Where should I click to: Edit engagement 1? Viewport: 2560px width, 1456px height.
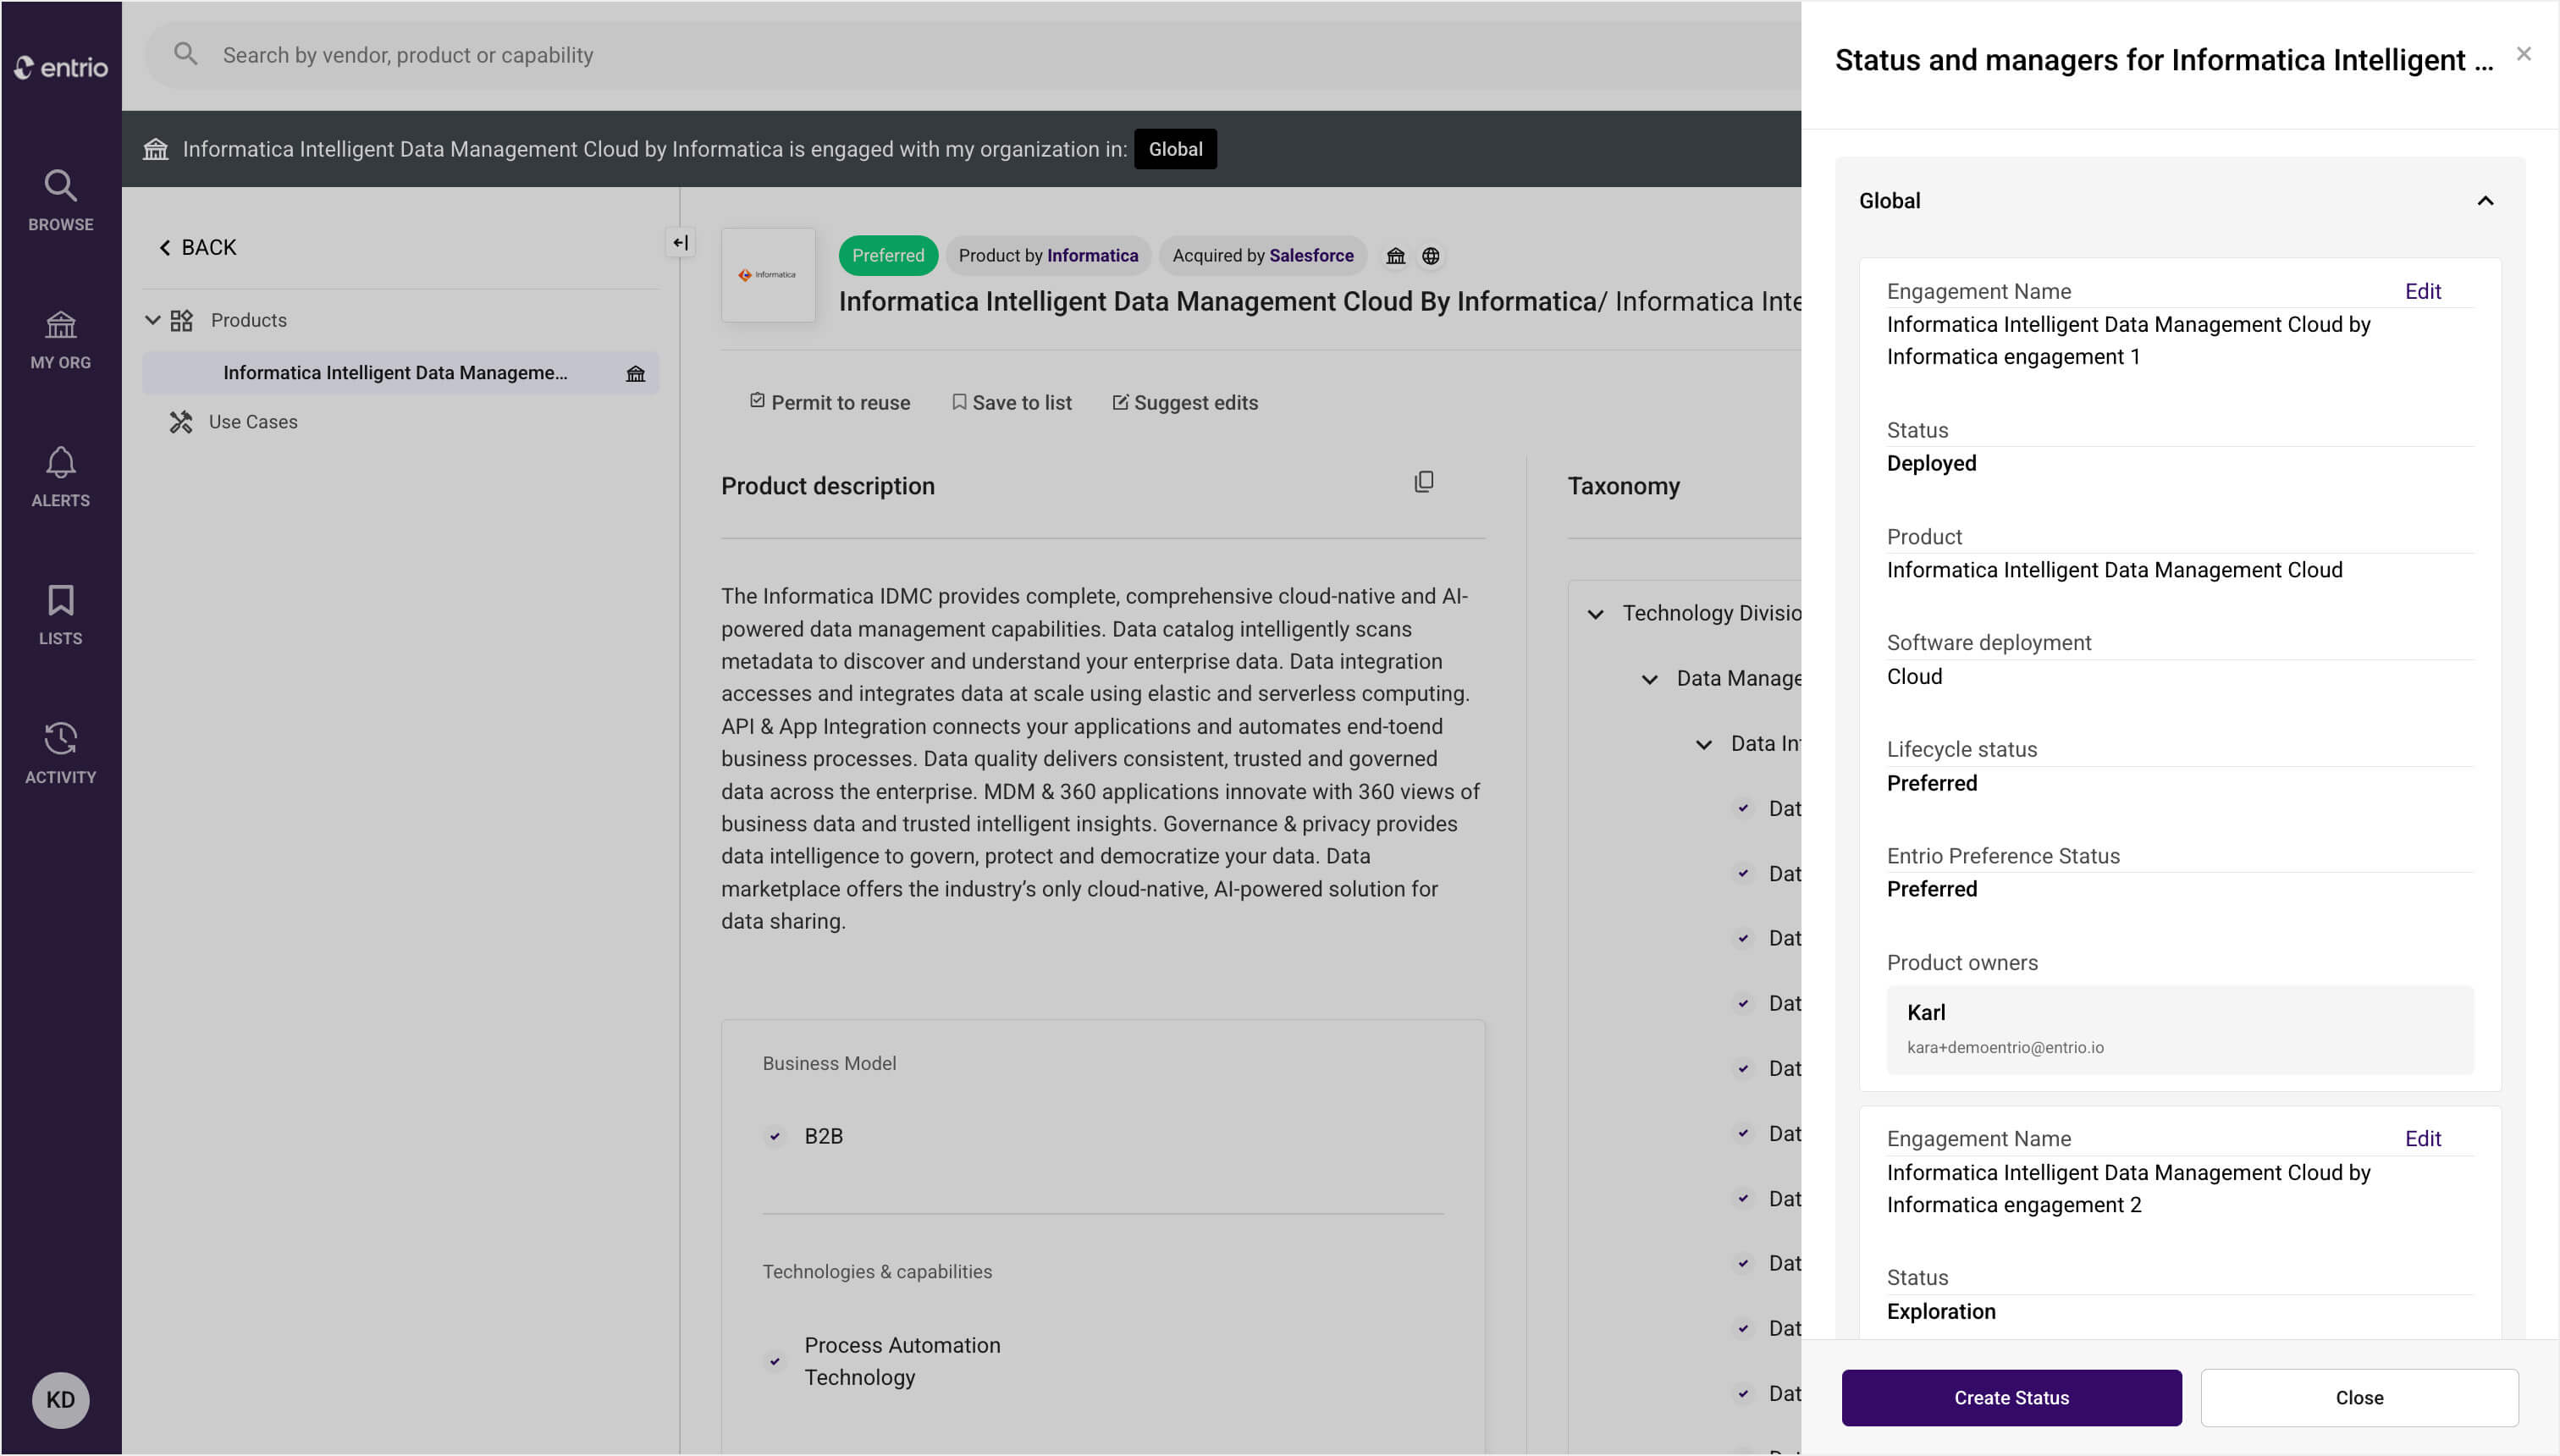click(x=2423, y=291)
